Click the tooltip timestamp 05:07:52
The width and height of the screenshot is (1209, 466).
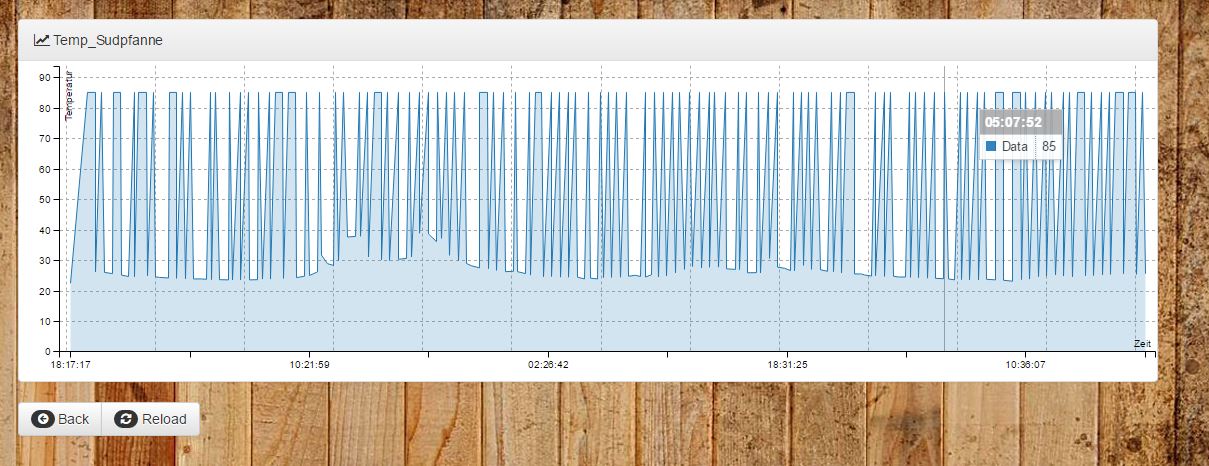(x=1013, y=122)
